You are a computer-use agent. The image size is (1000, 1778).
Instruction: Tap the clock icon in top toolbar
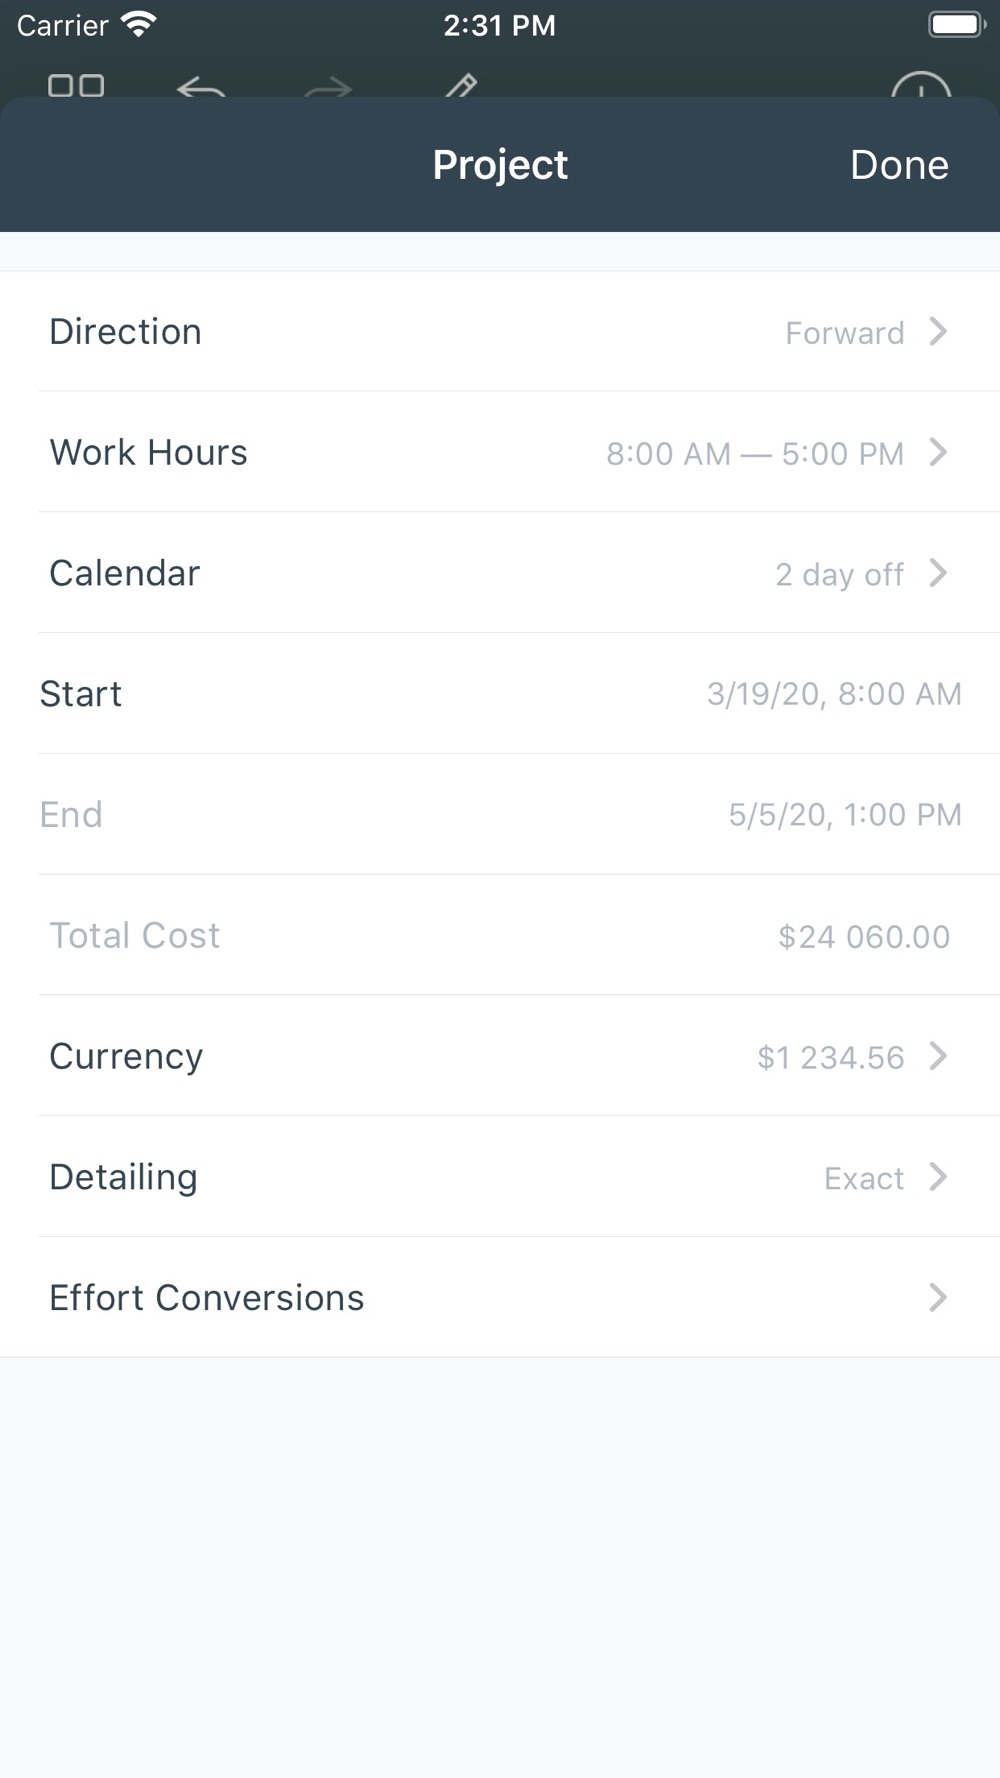(x=920, y=87)
